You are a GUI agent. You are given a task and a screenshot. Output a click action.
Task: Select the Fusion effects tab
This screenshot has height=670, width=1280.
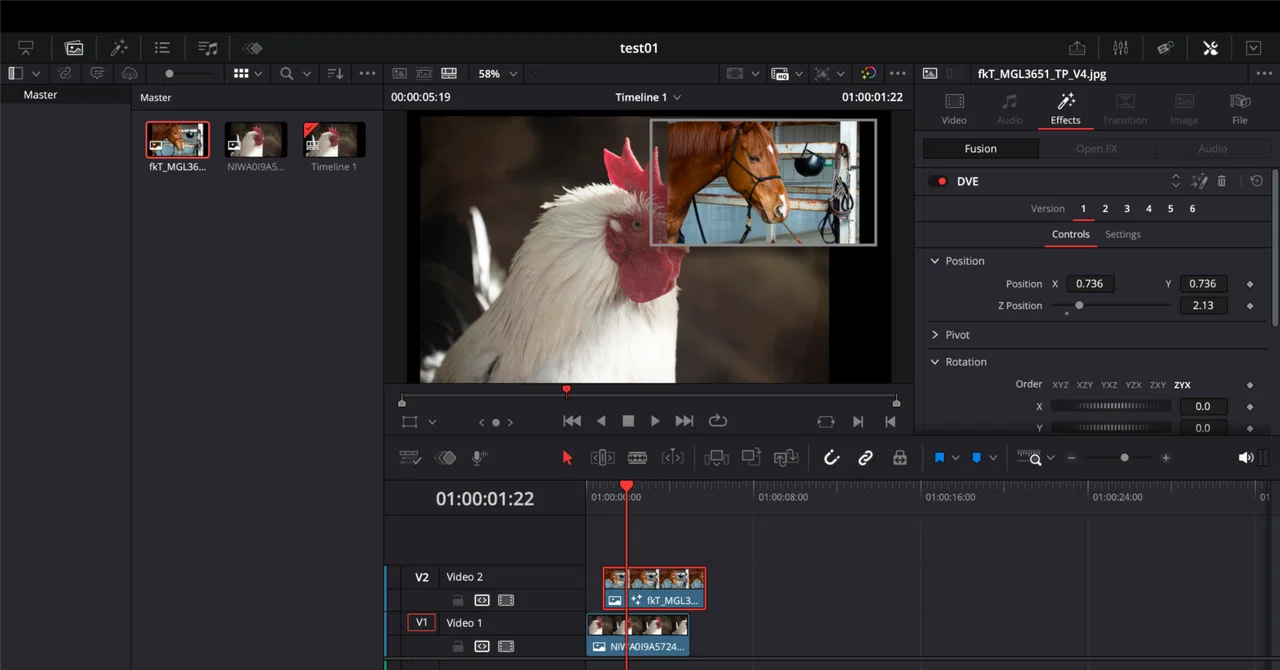(980, 149)
